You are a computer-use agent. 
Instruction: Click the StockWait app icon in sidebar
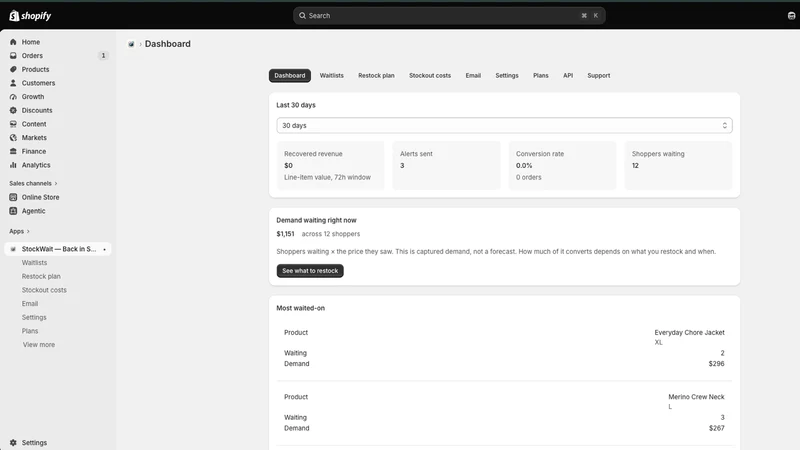pos(13,249)
